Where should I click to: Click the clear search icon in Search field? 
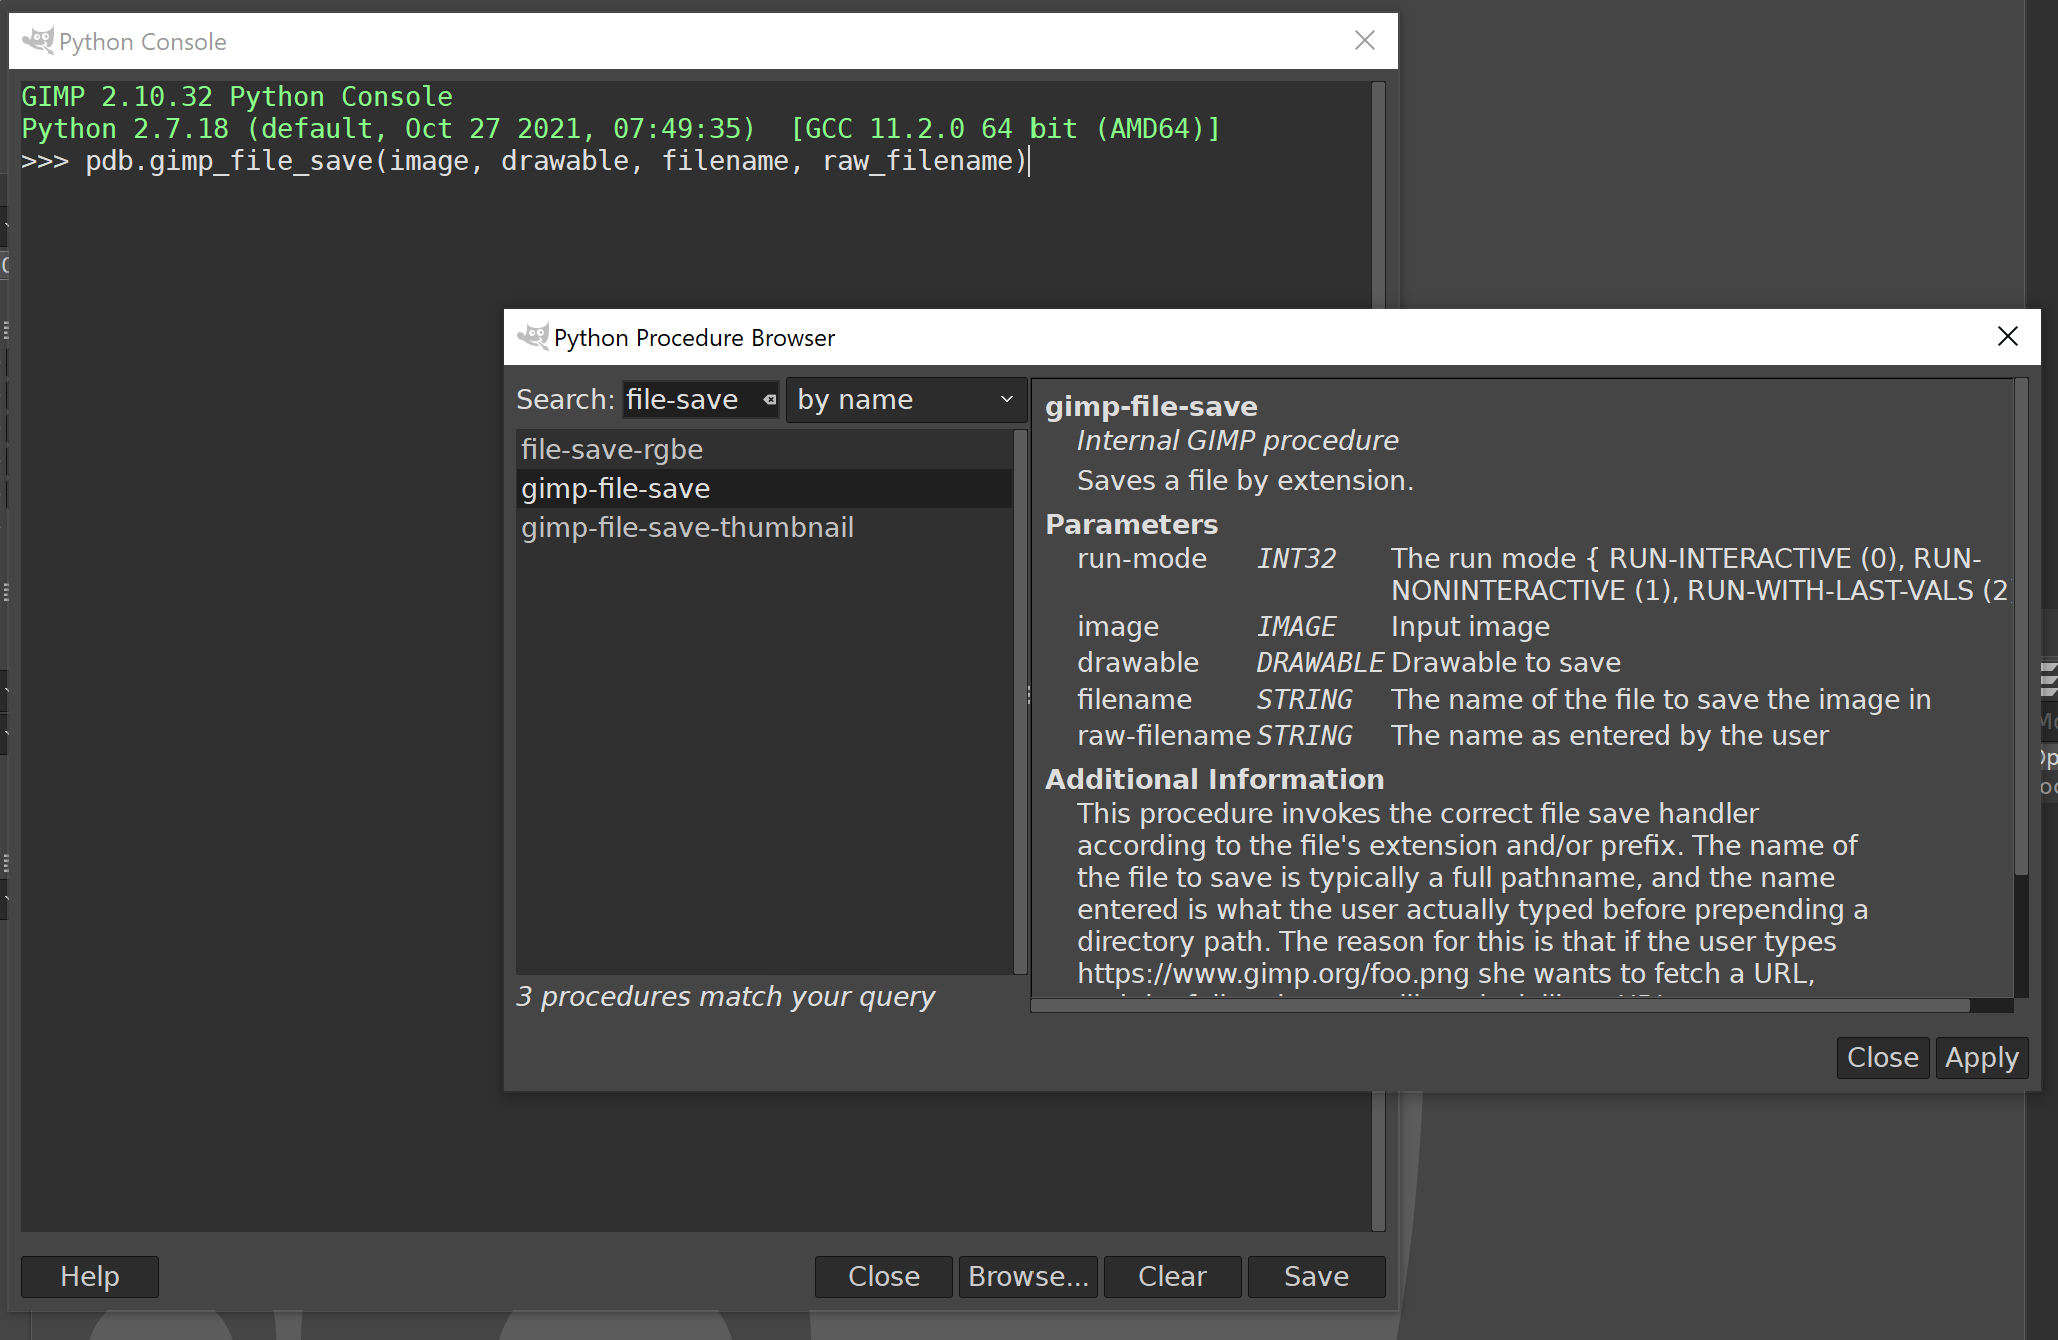coord(769,399)
